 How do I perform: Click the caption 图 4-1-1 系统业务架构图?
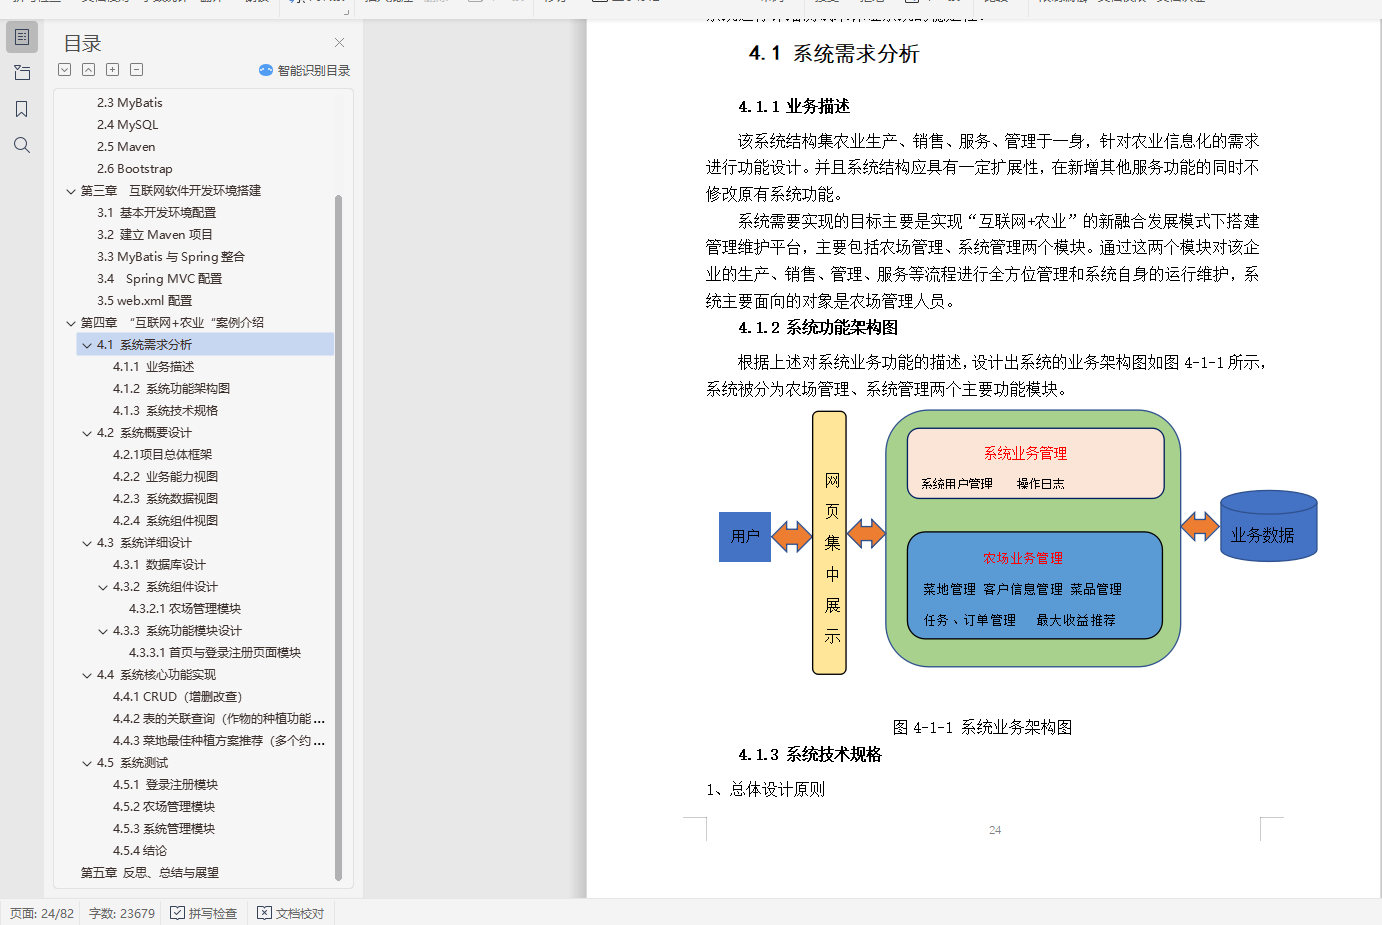(x=982, y=727)
